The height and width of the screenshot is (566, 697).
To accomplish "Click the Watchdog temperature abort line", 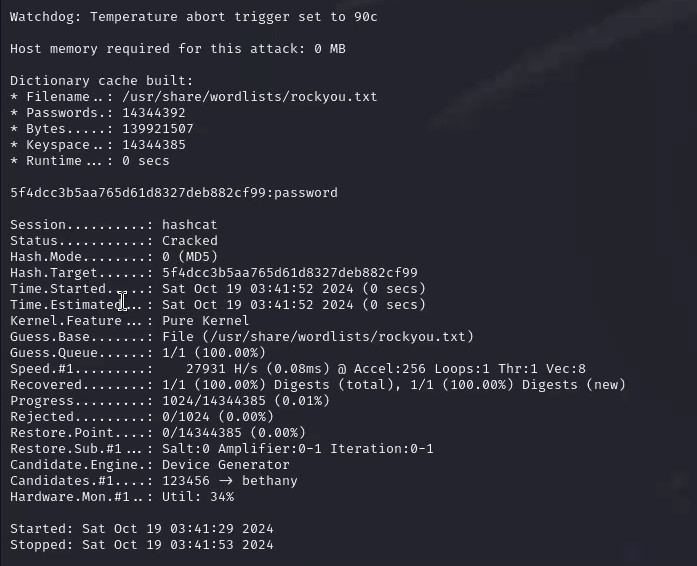I will 194,17.
